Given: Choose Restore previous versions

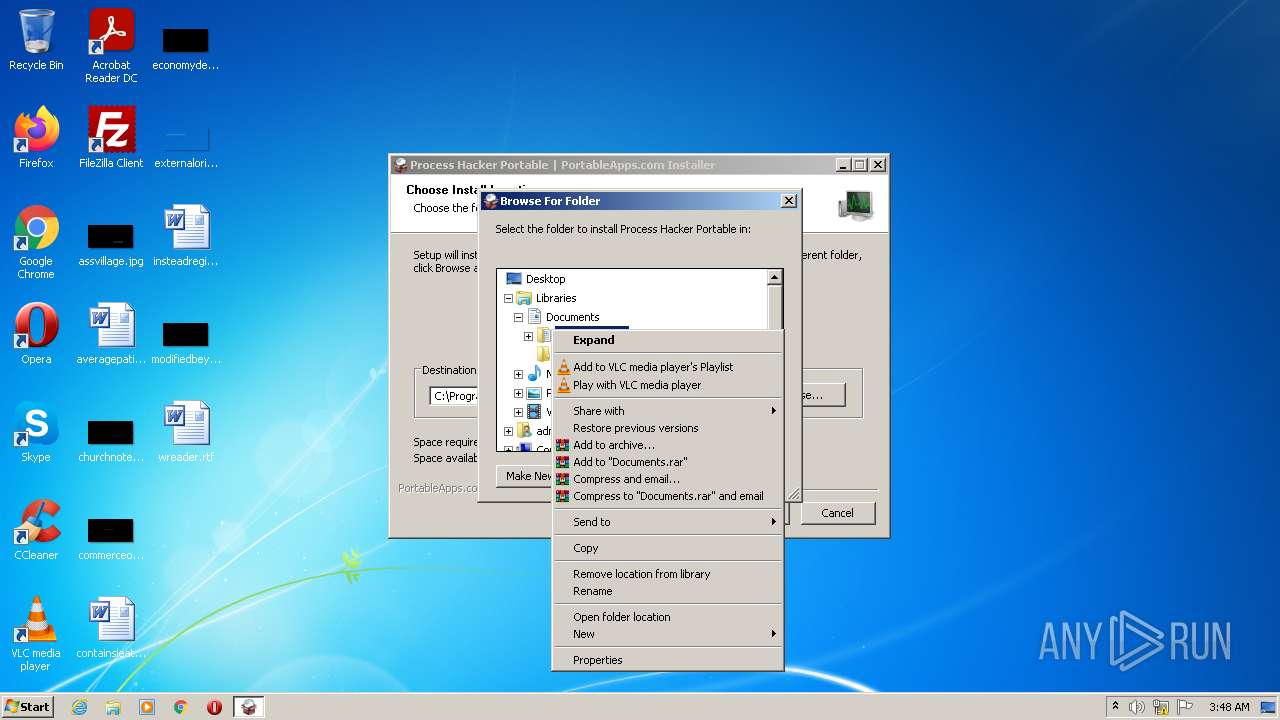Looking at the screenshot, I should coord(667,428).
